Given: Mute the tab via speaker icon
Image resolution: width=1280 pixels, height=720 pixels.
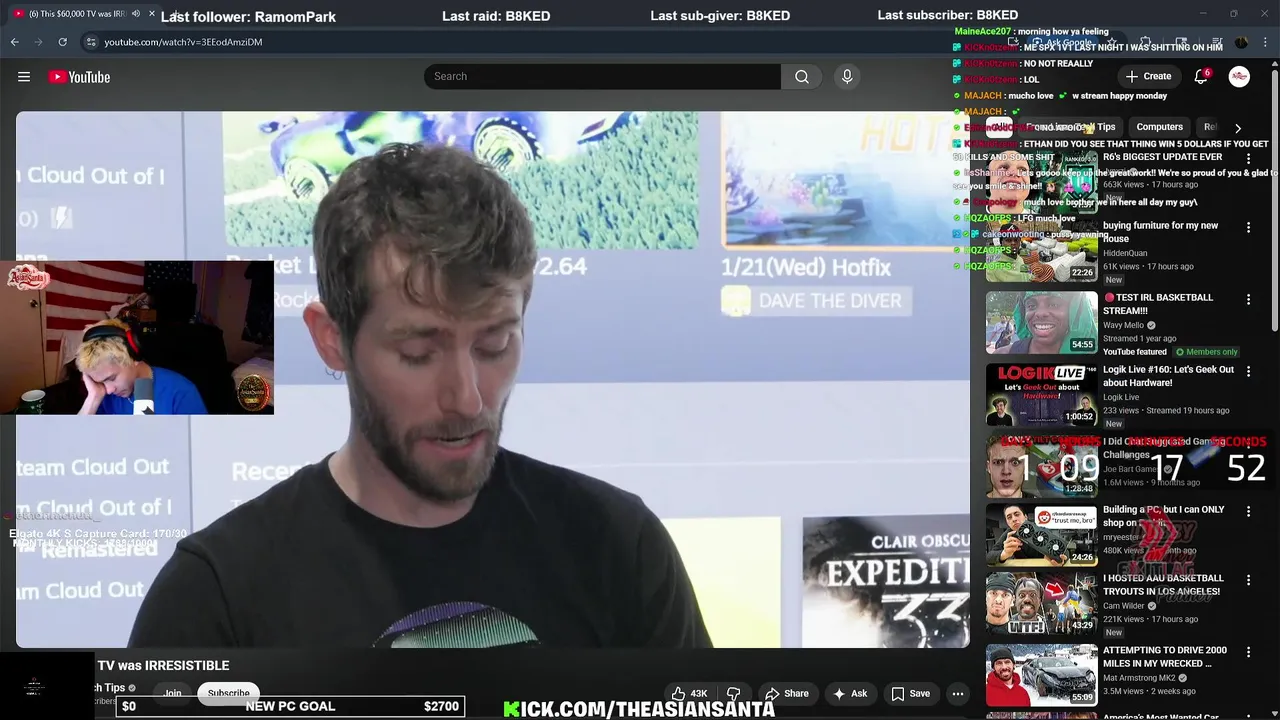Looking at the screenshot, I should click(134, 14).
